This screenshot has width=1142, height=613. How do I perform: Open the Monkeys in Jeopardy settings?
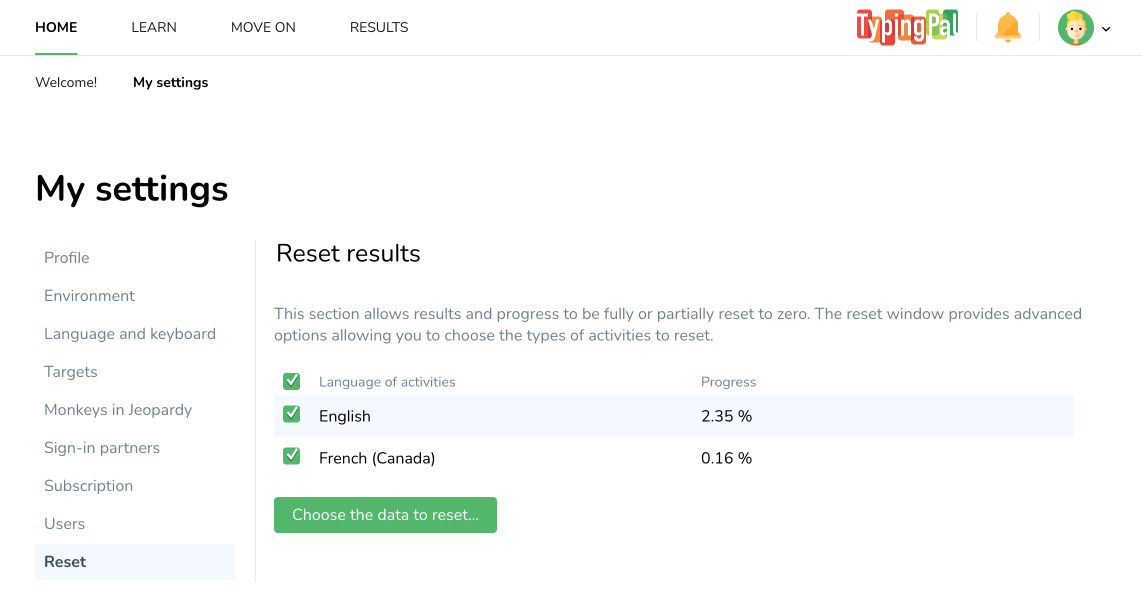click(x=118, y=410)
